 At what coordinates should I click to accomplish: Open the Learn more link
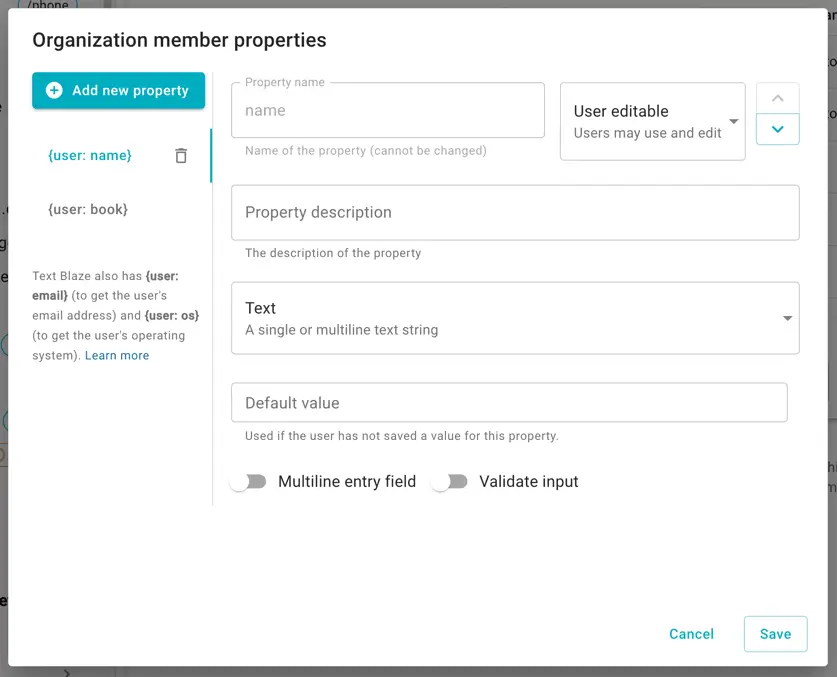117,355
